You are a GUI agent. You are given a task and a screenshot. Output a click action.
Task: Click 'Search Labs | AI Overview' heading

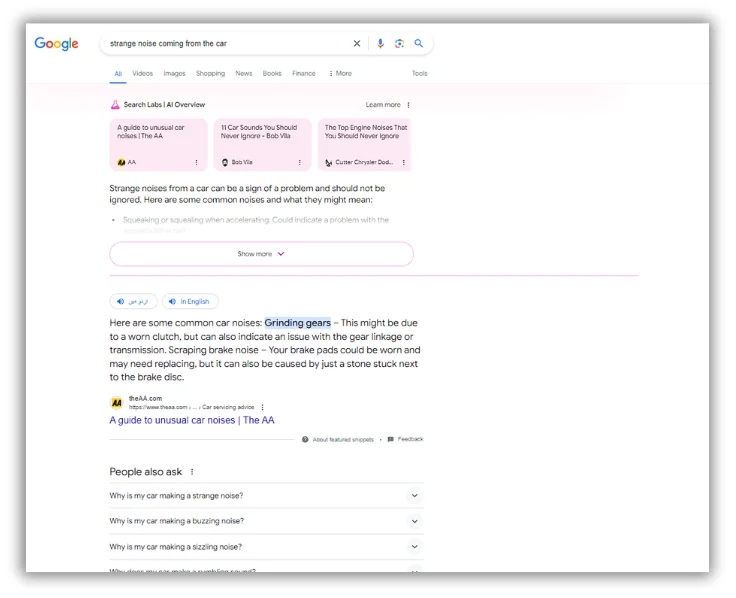(x=164, y=105)
